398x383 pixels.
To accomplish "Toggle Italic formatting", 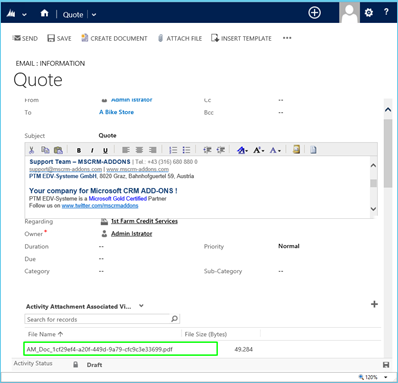I will pyautogui.click(x=92, y=150).
